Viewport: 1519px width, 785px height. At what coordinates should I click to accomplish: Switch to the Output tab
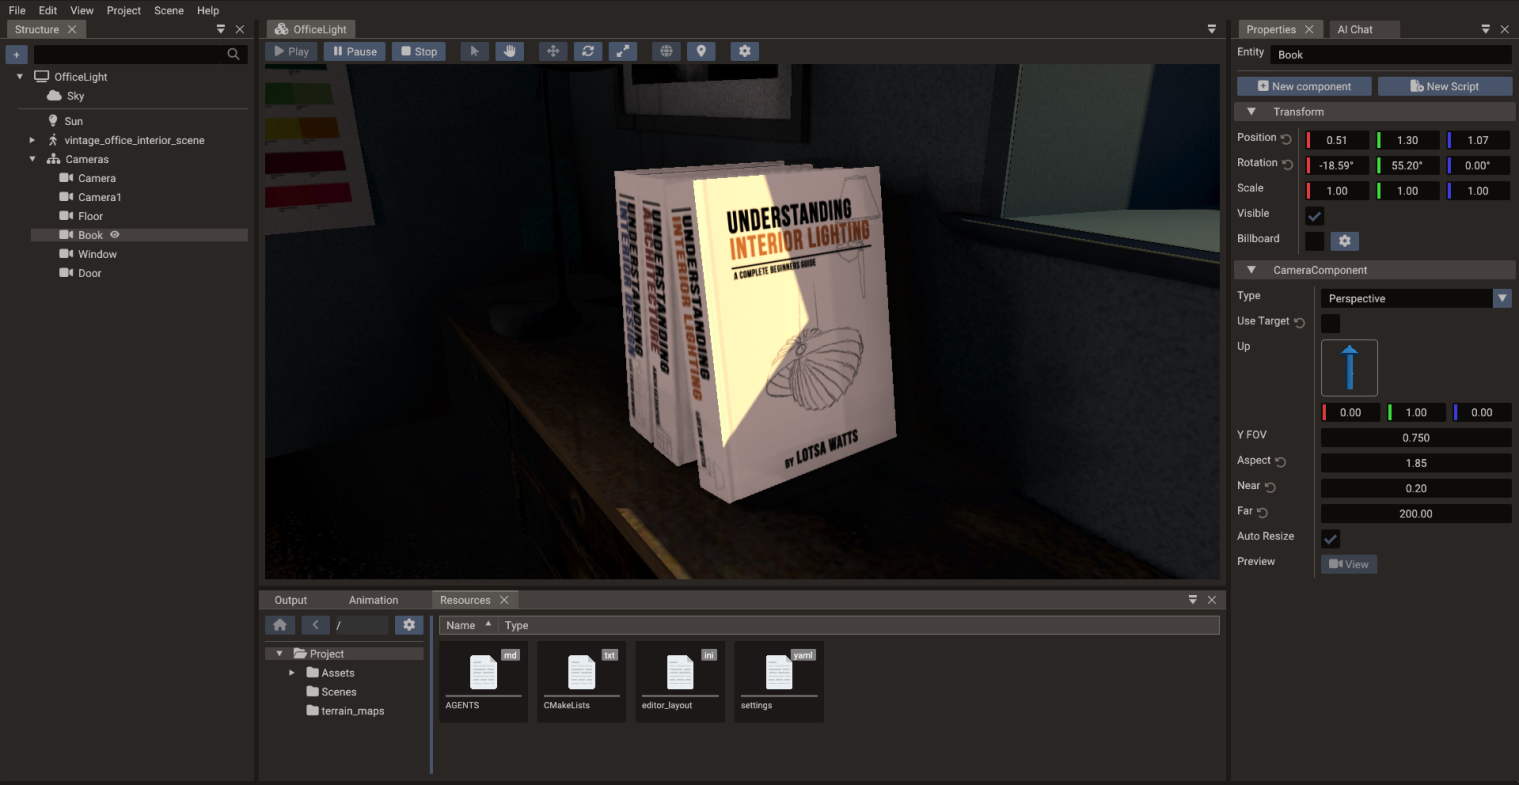pyautogui.click(x=291, y=600)
